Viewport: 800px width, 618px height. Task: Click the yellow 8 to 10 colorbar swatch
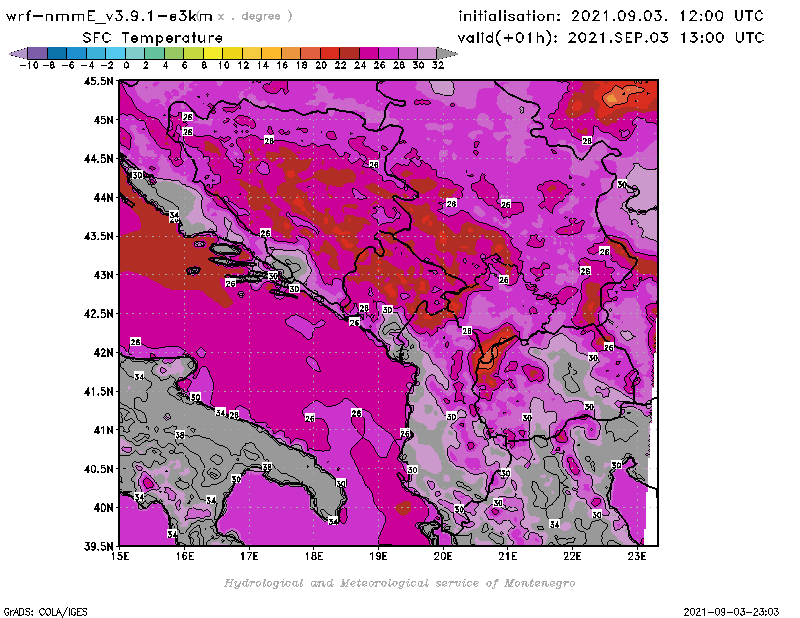point(213,53)
